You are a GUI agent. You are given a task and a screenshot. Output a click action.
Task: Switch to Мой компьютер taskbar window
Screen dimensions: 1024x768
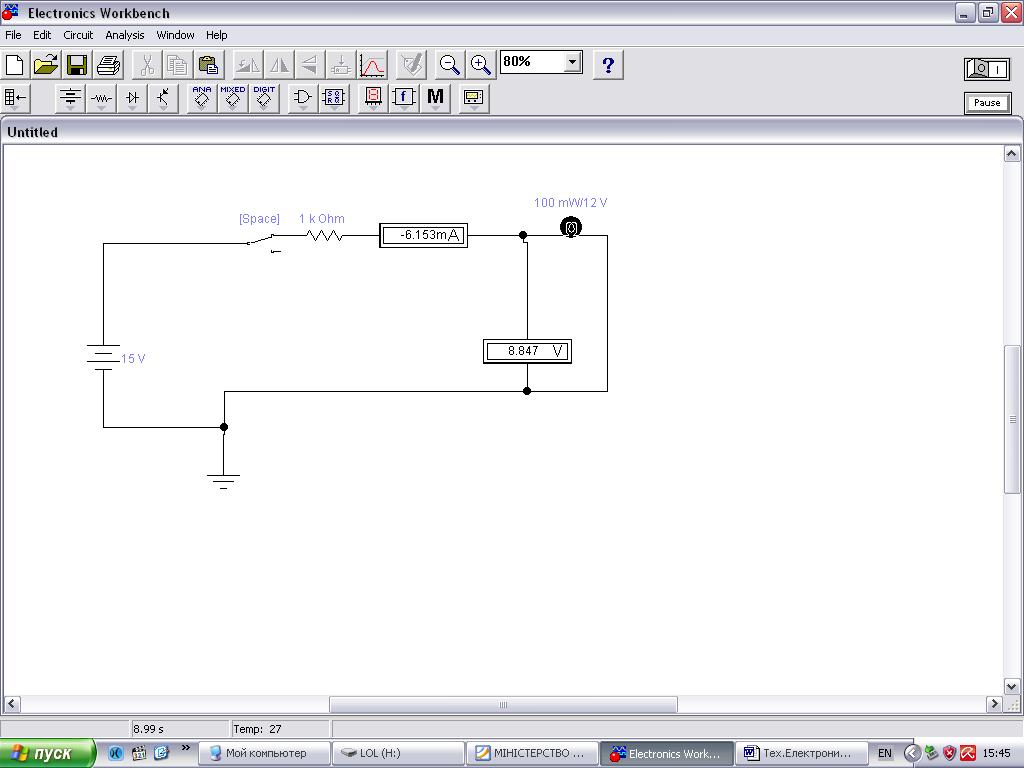(x=264, y=753)
